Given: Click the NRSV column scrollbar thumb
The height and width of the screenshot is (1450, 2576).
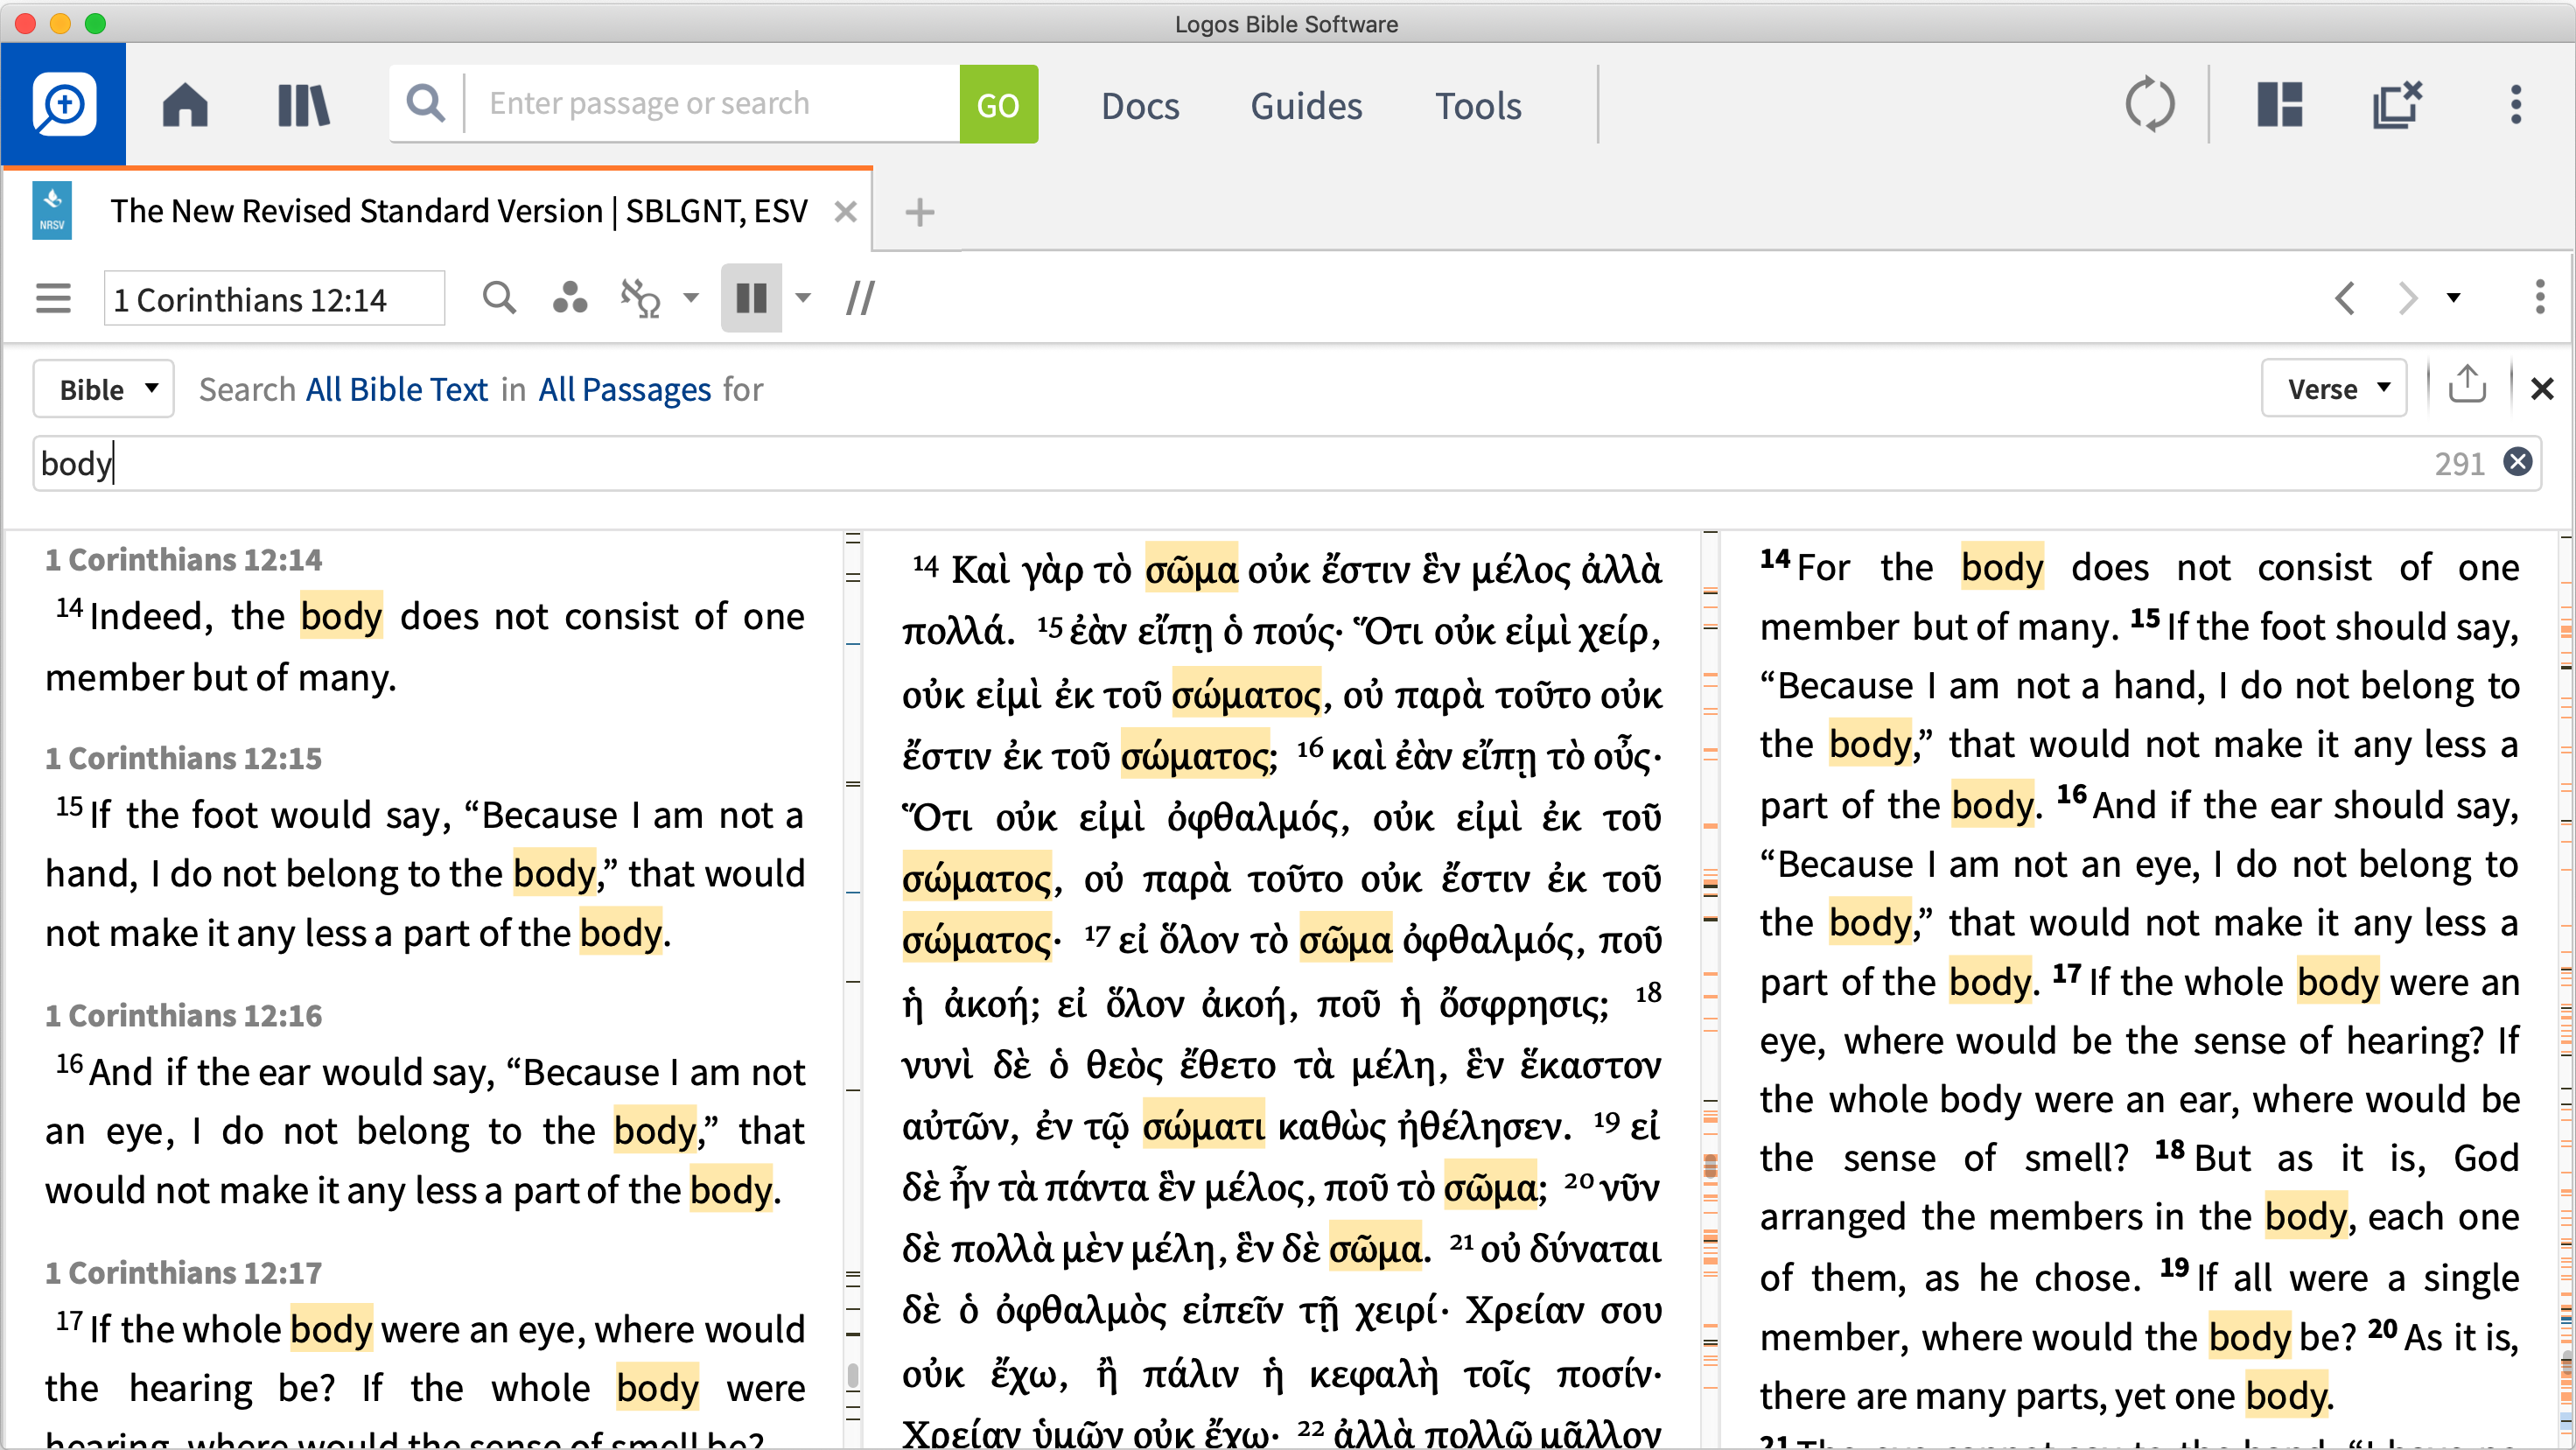Looking at the screenshot, I should pyautogui.click(x=853, y=1376).
